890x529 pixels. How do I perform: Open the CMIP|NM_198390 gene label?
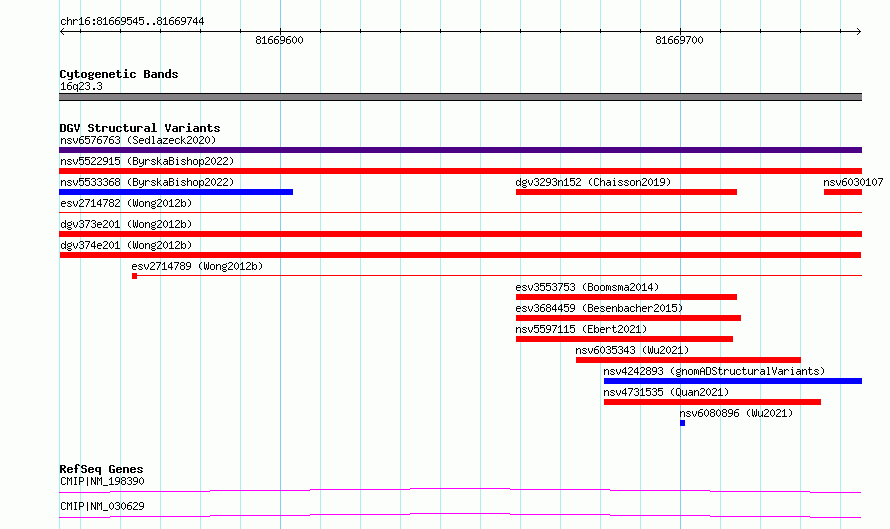(102, 481)
